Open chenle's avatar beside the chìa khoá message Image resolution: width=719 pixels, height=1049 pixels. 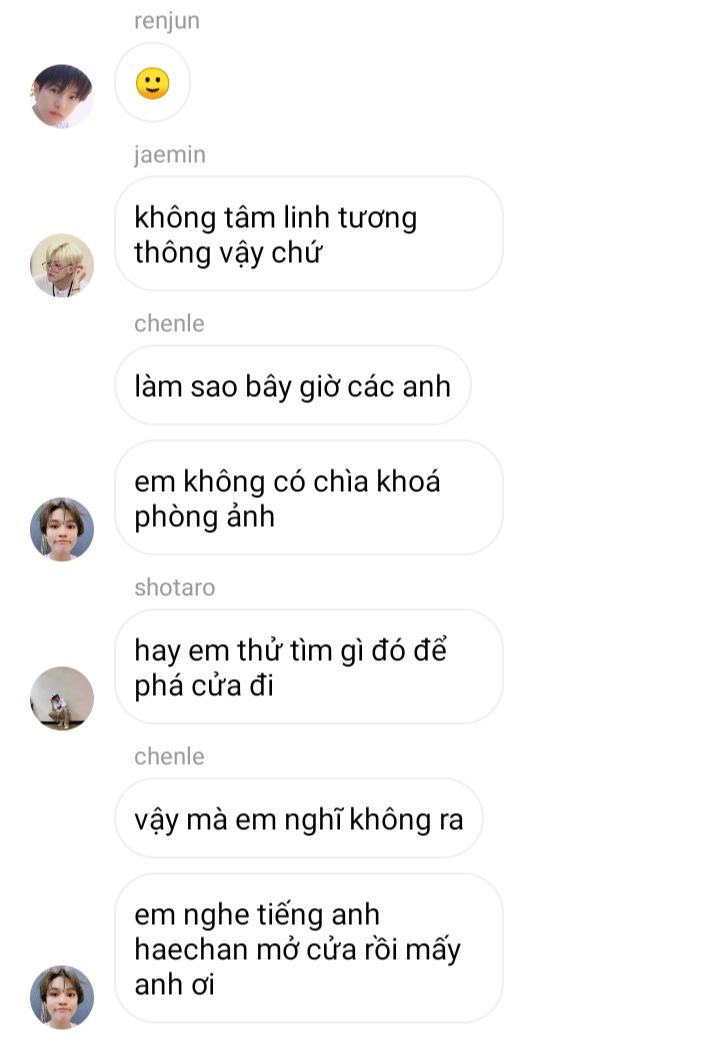pos(62,529)
